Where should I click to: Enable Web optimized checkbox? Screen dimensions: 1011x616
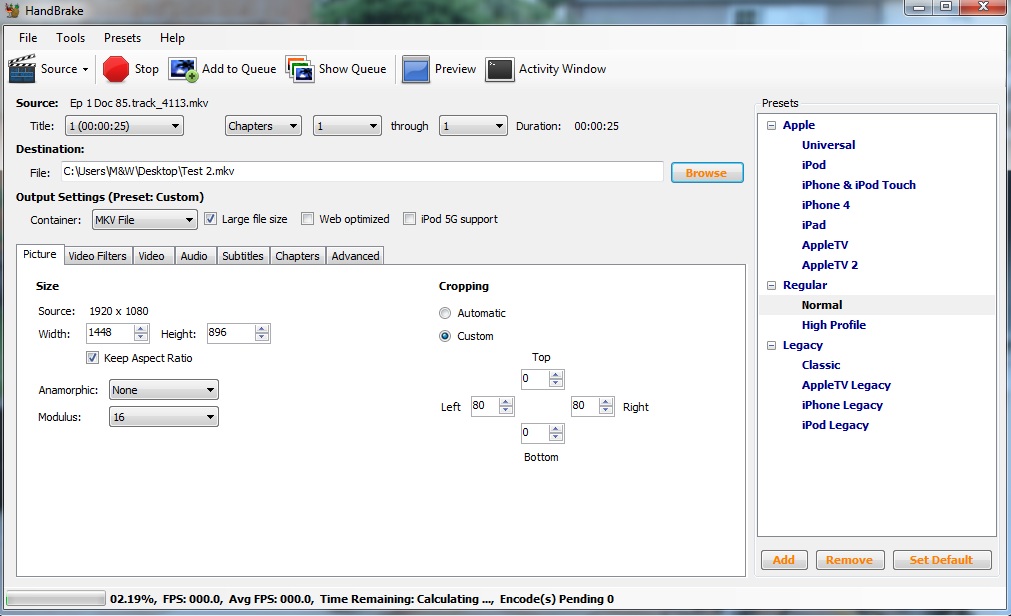click(308, 219)
